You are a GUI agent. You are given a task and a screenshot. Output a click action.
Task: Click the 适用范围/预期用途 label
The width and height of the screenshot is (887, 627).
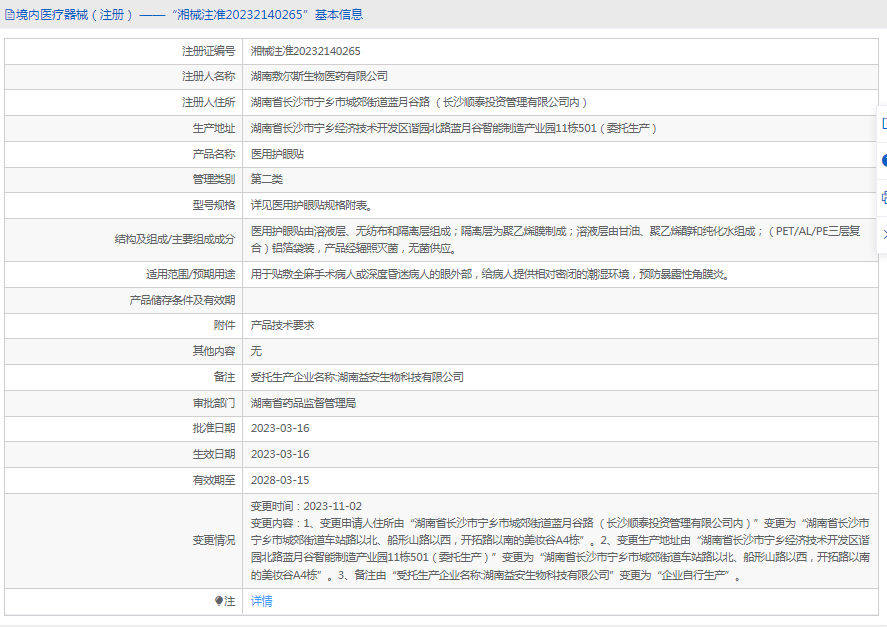[x=191, y=274]
